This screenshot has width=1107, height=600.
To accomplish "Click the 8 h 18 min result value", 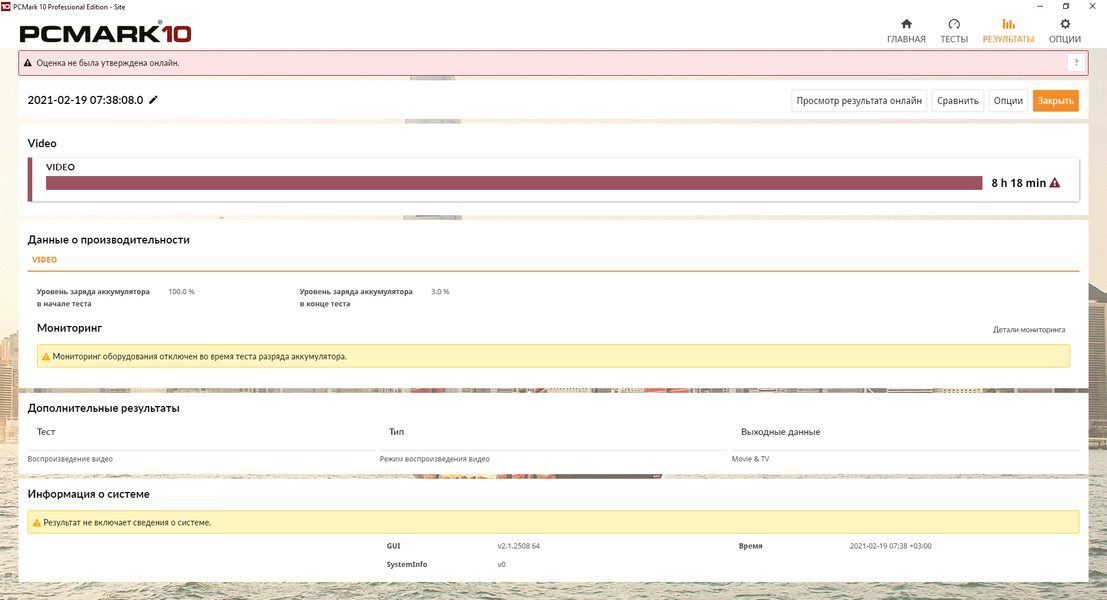I will pyautogui.click(x=1018, y=183).
